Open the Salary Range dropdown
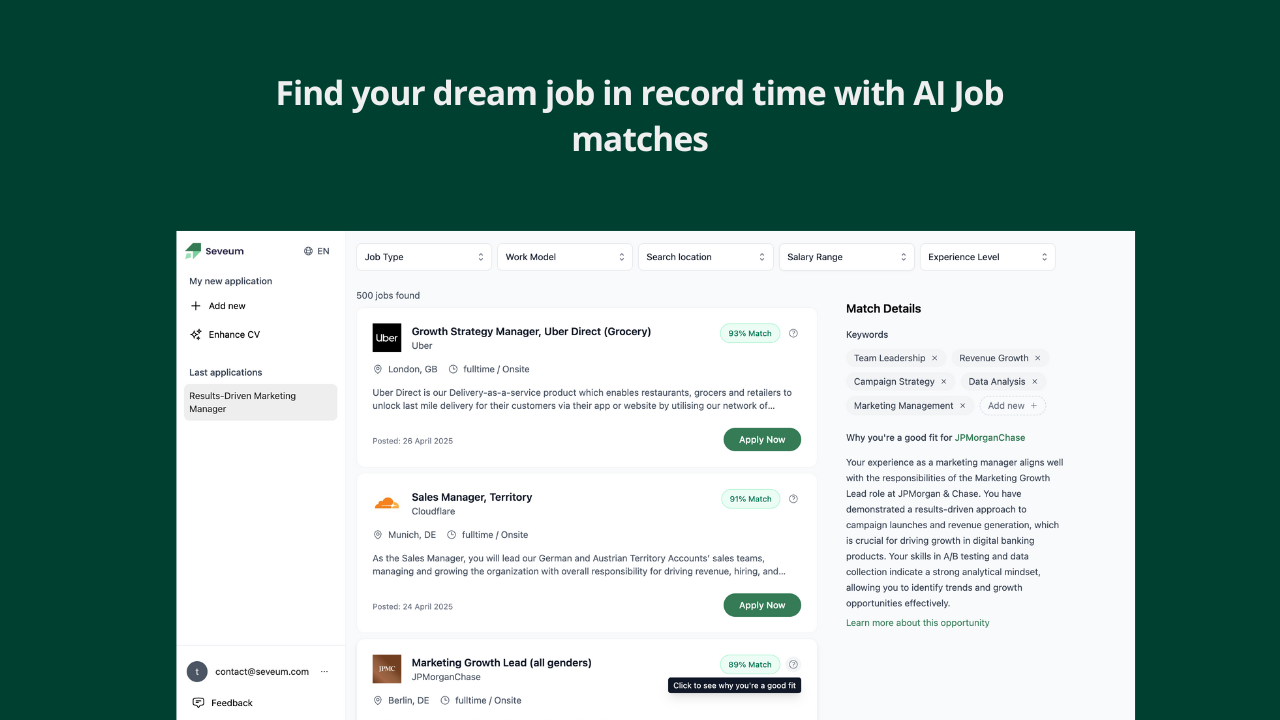 tap(847, 257)
